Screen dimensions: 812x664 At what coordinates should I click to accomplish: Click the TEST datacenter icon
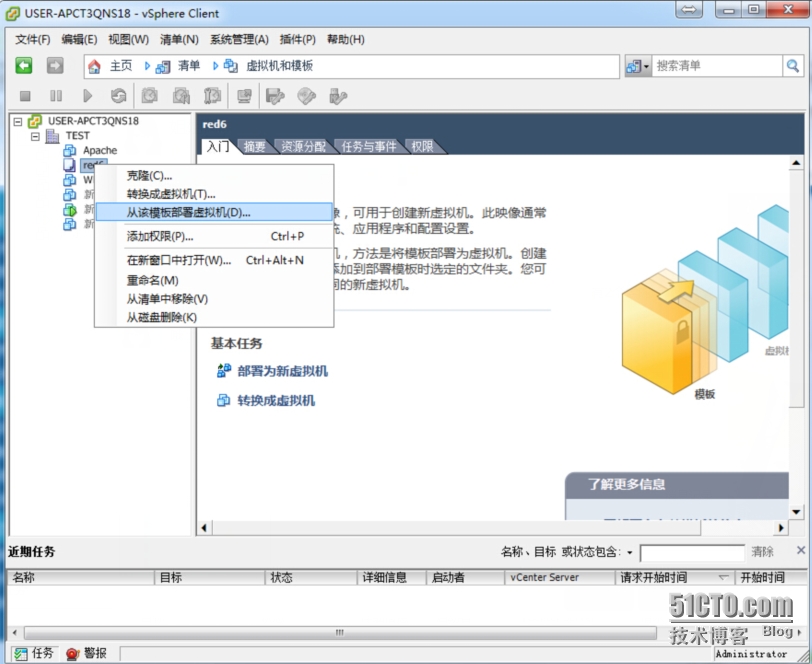[x=52, y=136]
